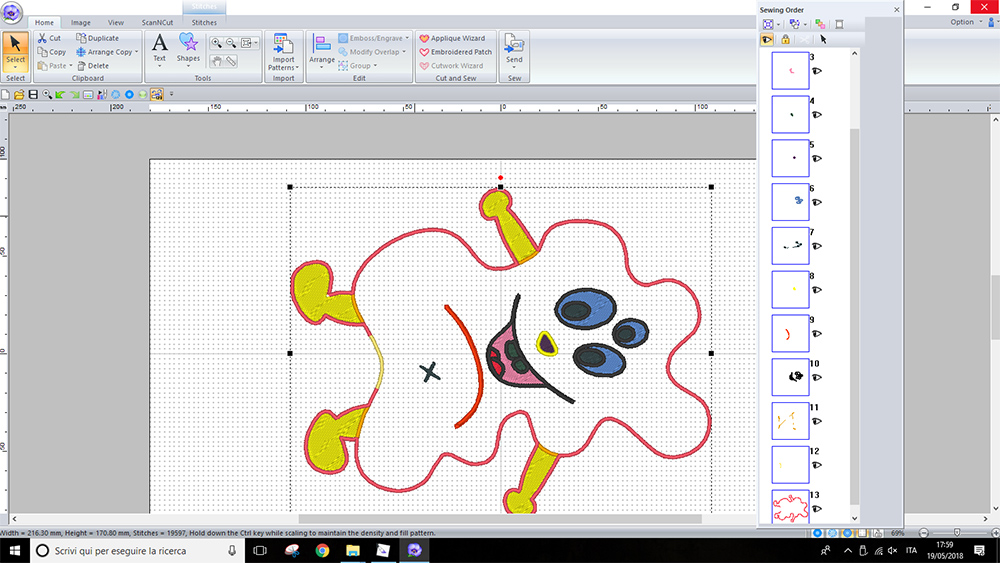Click the Undo green arrow
The image size is (1000, 563).
(60, 94)
